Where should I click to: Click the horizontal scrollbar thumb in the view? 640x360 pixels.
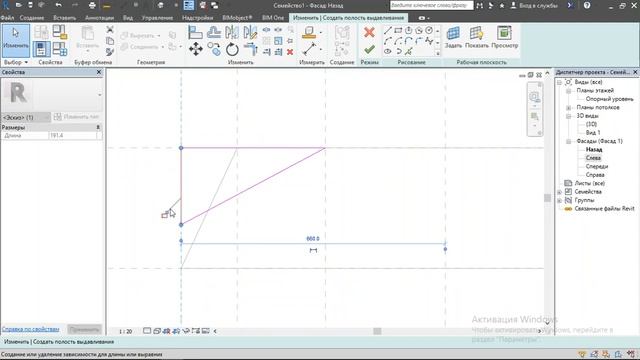point(377,331)
